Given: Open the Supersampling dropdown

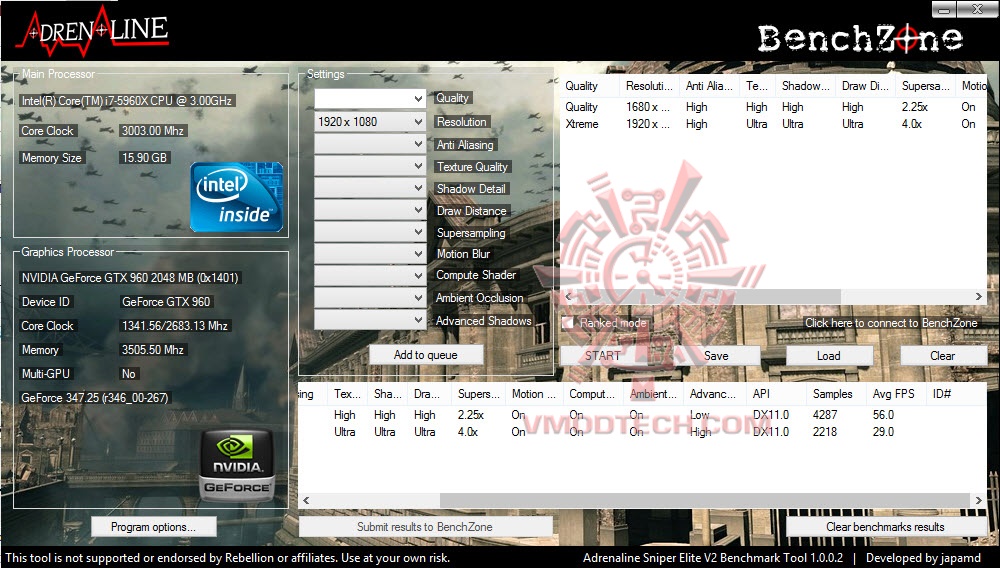Looking at the screenshot, I should [x=370, y=232].
